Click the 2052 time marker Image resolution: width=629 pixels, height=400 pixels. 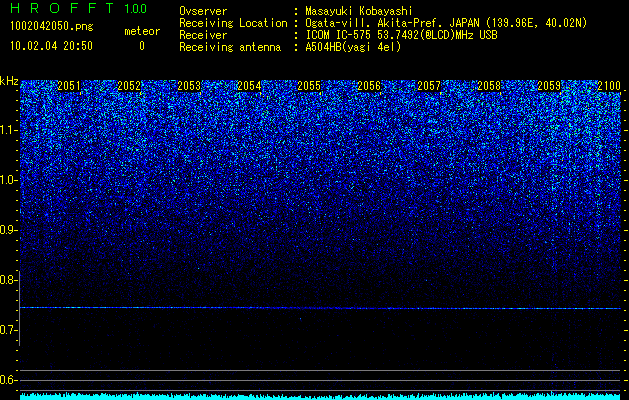point(129,86)
